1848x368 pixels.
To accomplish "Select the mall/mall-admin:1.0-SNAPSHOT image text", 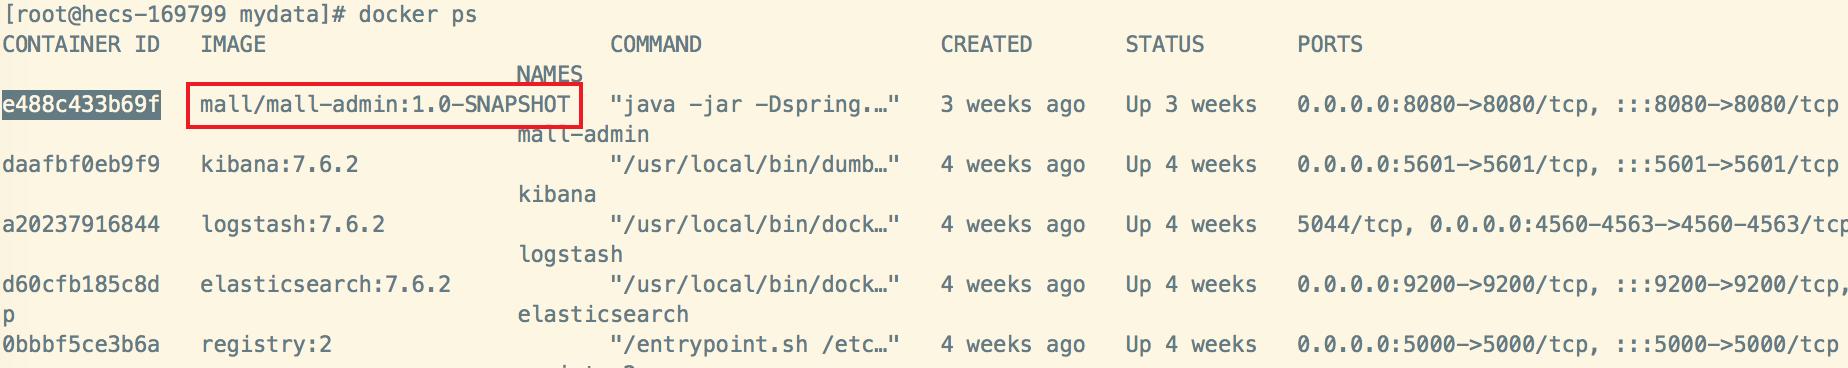I will tap(385, 105).
